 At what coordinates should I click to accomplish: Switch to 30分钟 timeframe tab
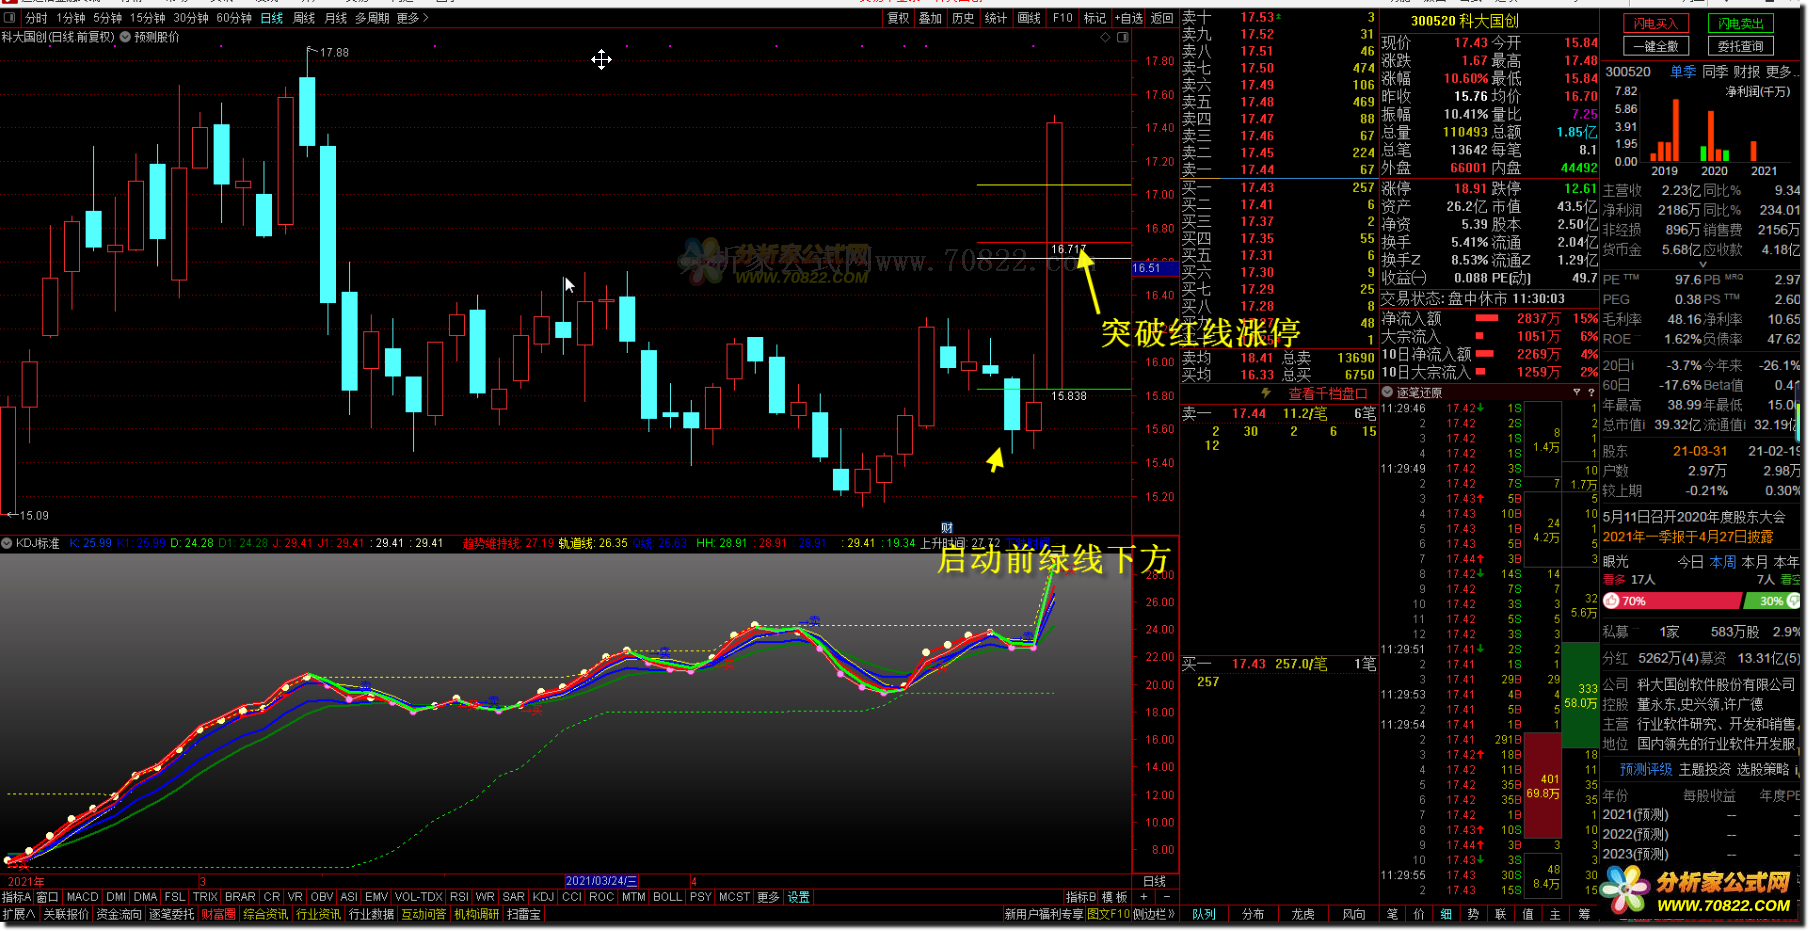pos(190,18)
